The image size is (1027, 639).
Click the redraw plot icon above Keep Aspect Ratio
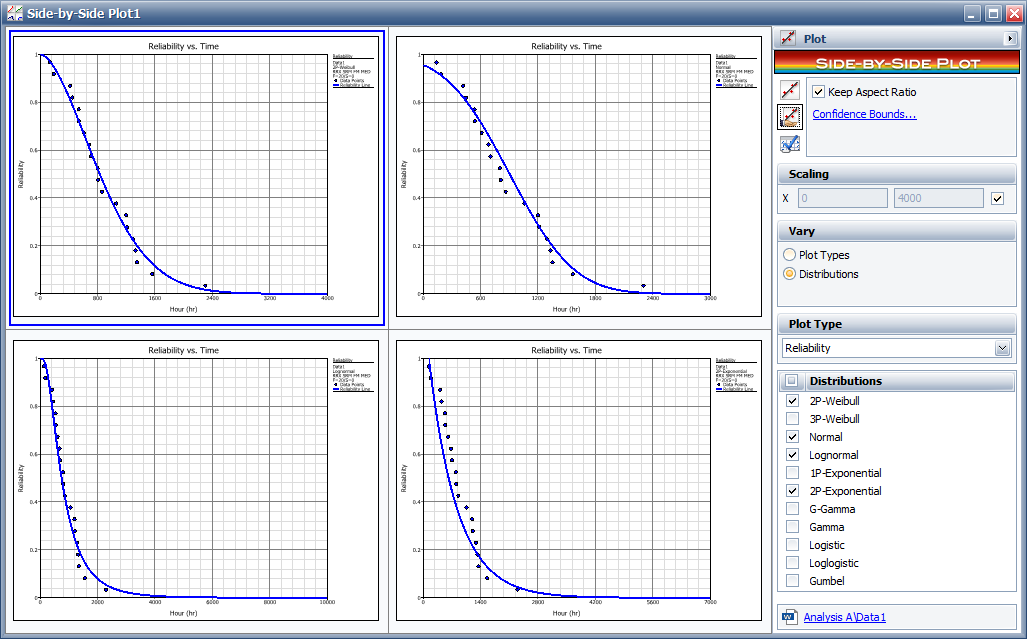tap(790, 90)
